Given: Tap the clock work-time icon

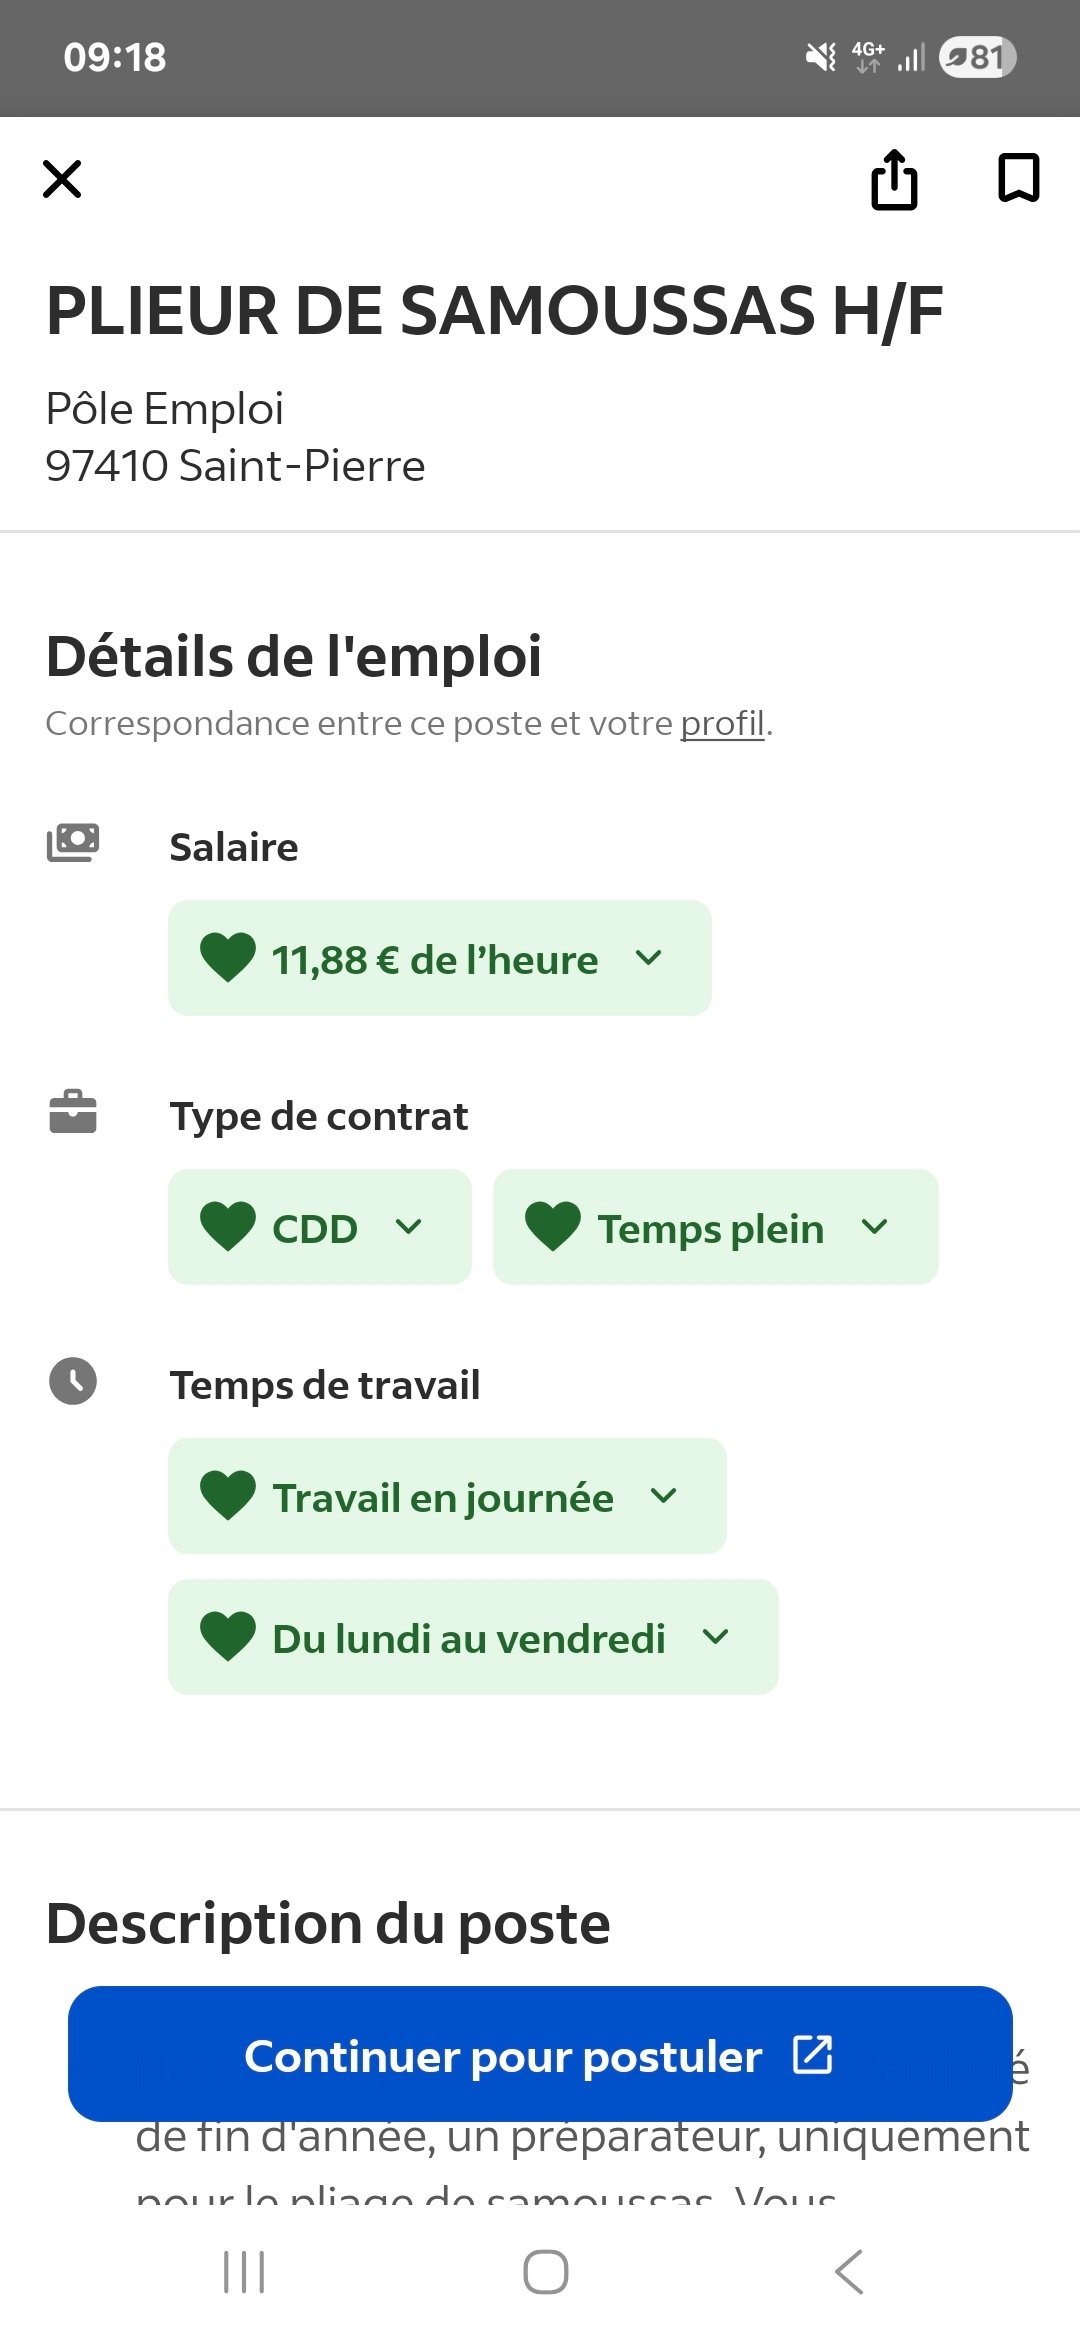Looking at the screenshot, I should coord(73,1381).
